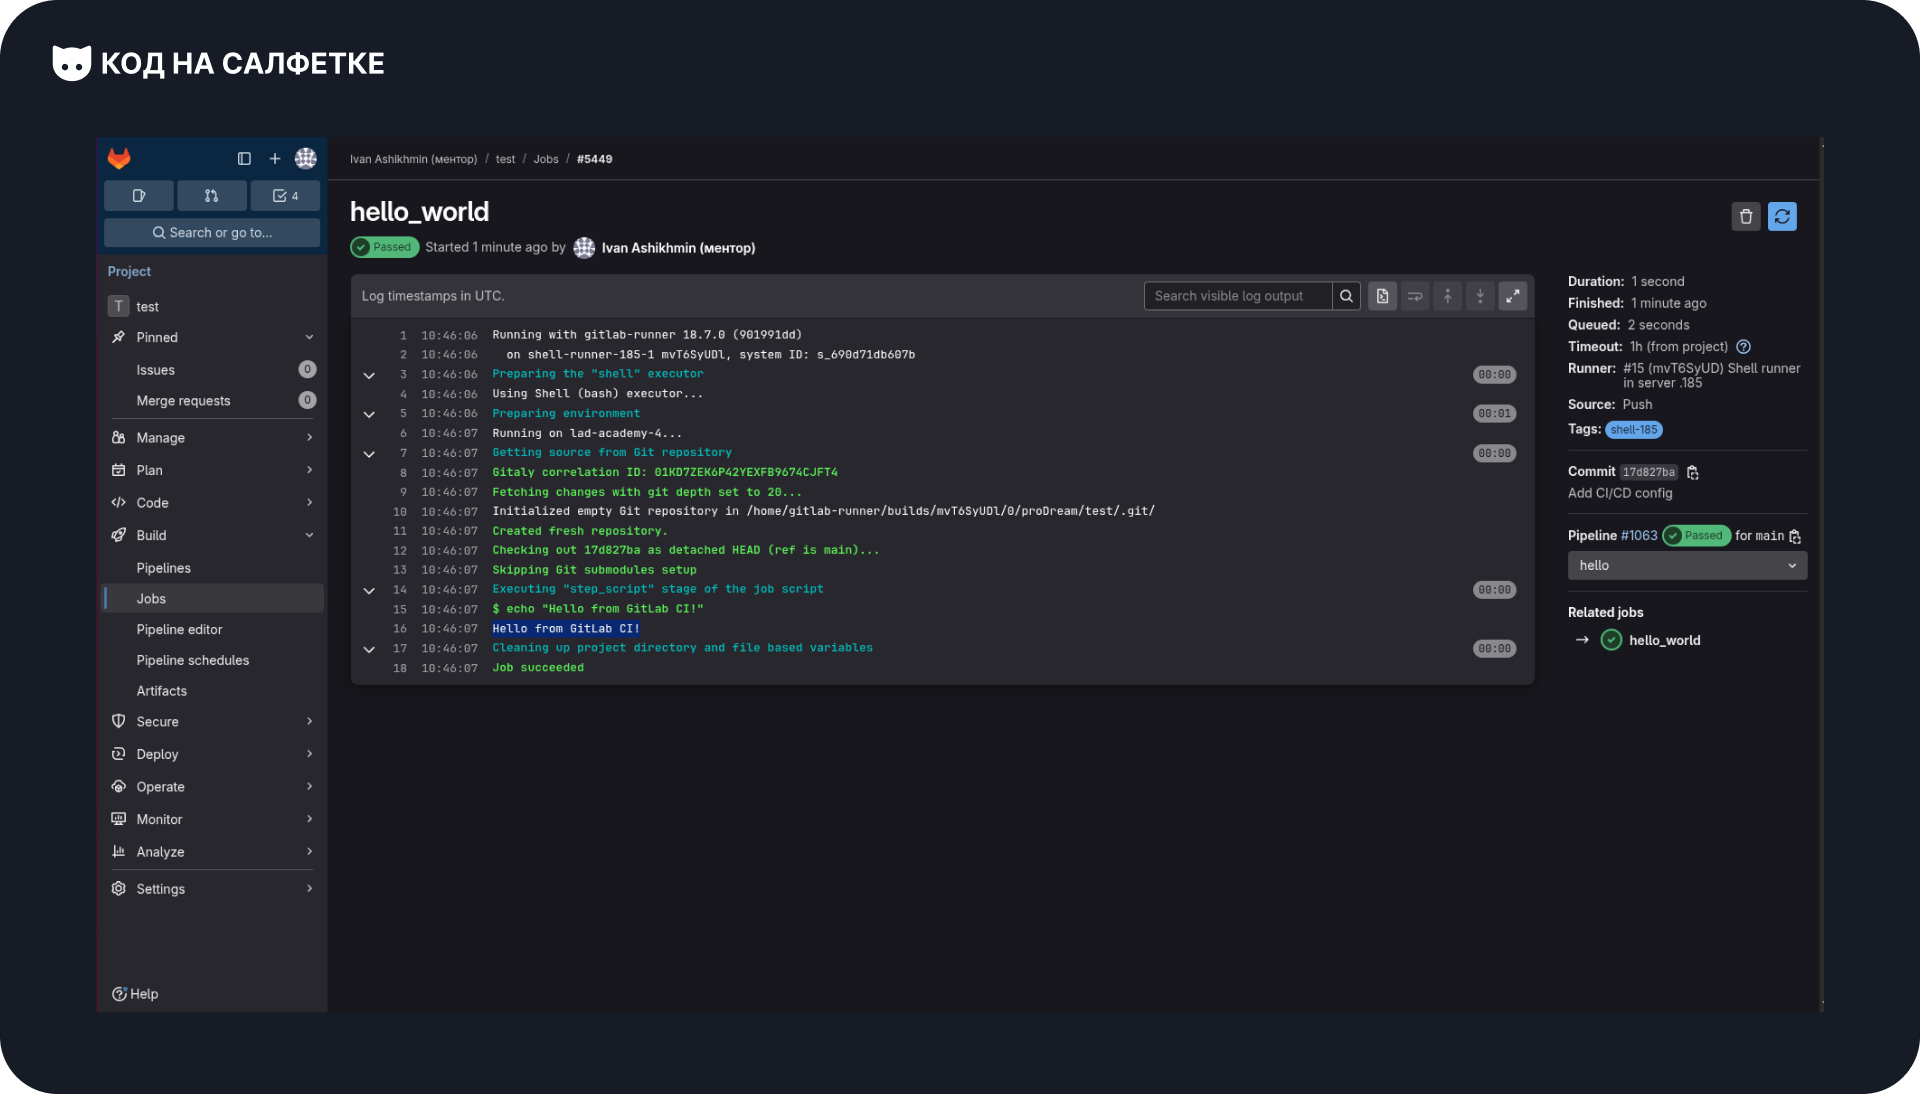
Task: Click the retry job button
Action: 1782,216
